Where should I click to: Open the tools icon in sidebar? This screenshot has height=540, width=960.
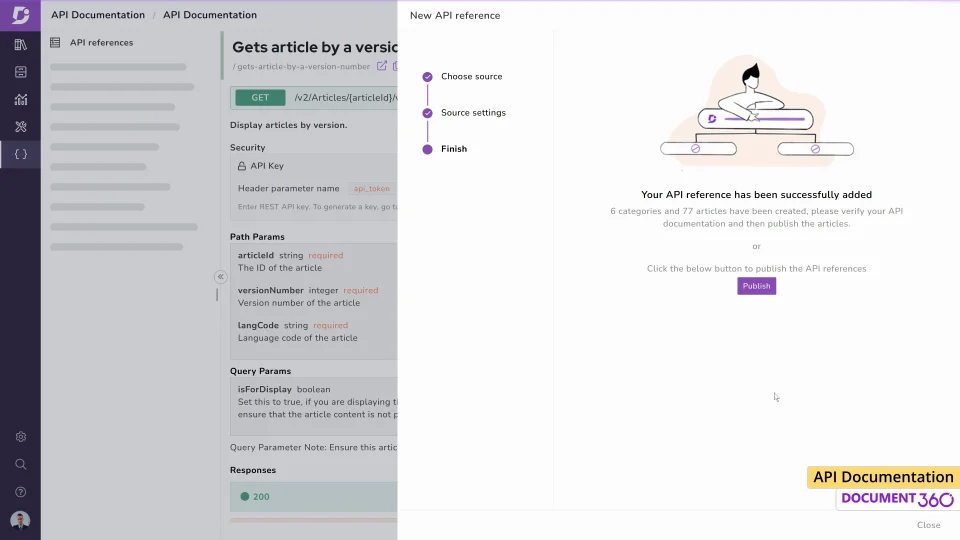point(20,127)
